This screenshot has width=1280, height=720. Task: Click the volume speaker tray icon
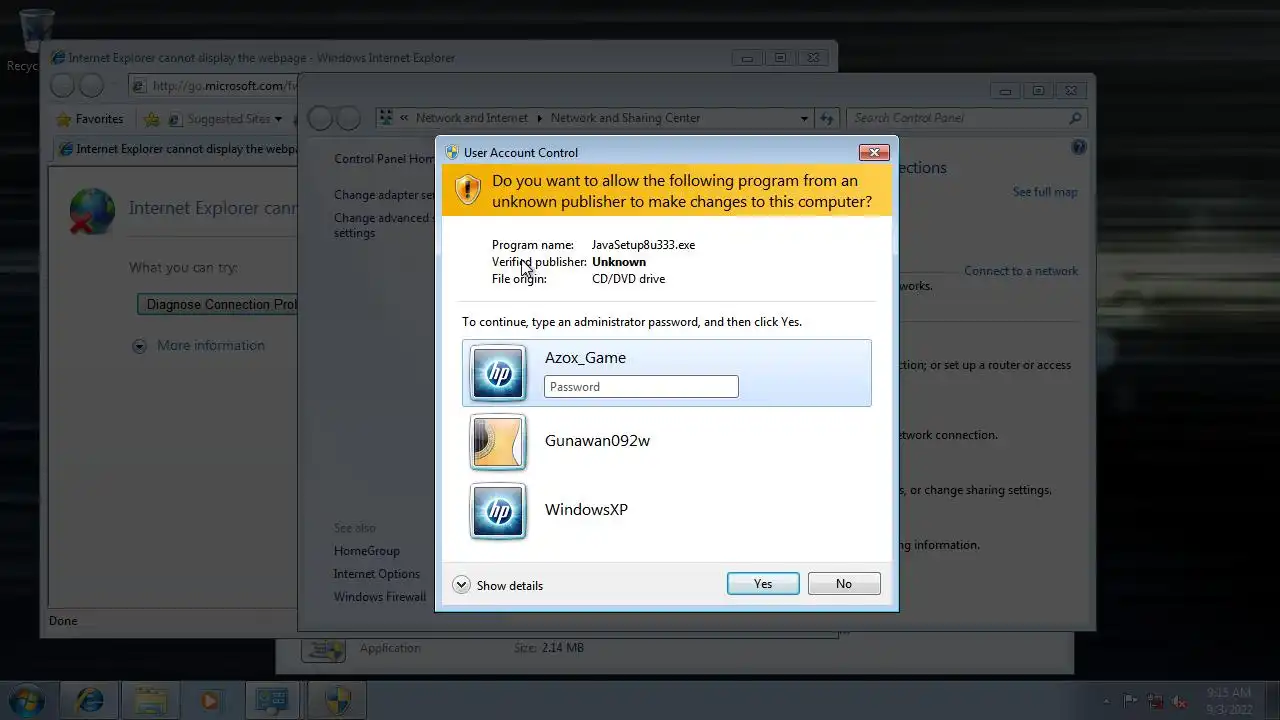click(1180, 701)
